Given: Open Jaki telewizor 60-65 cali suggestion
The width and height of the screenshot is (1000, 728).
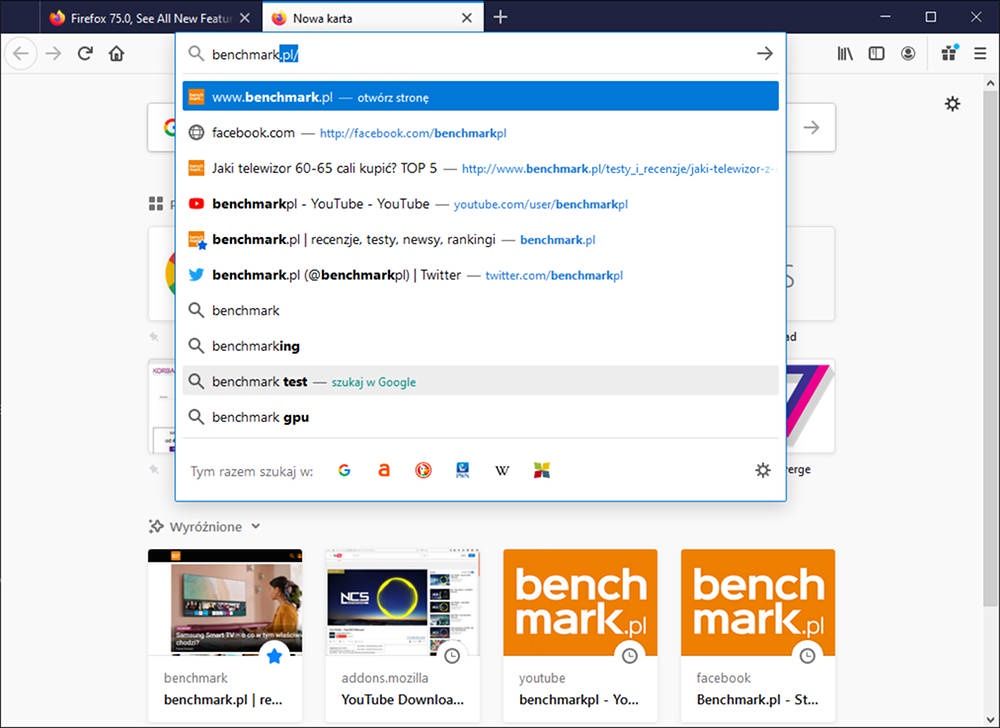Looking at the screenshot, I should (480, 168).
